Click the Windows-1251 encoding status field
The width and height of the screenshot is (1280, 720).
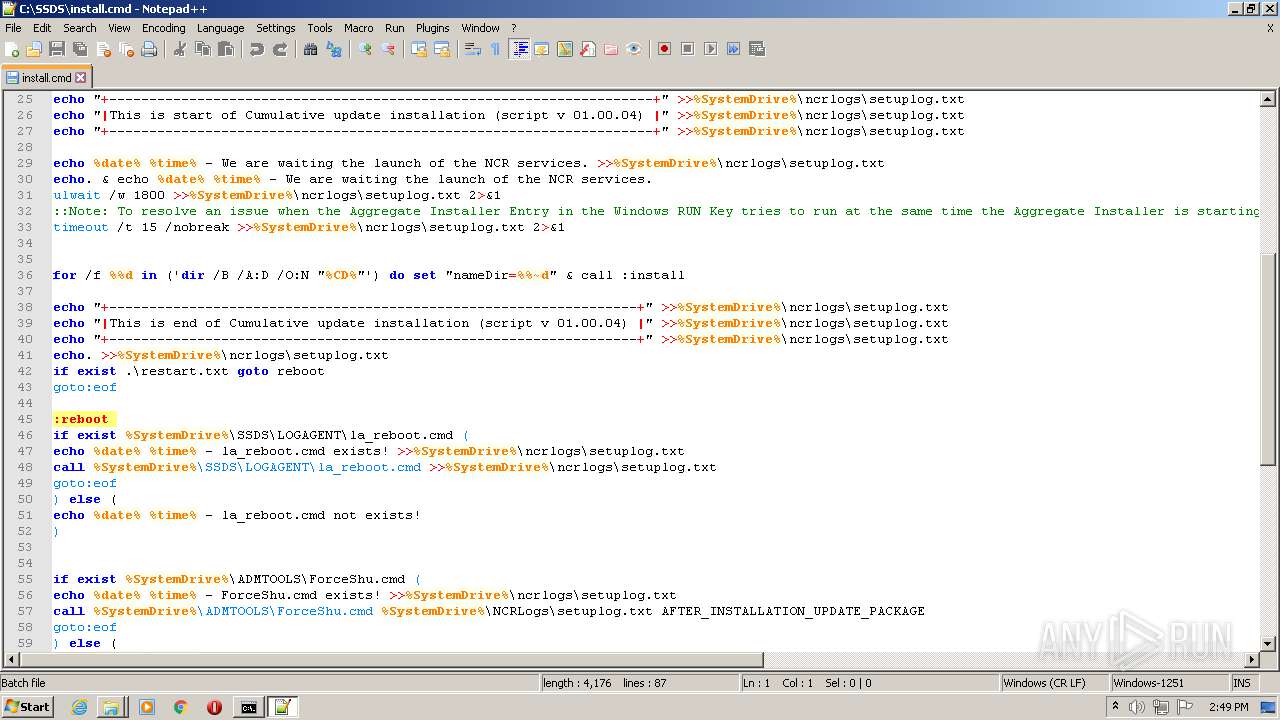tap(1168, 683)
